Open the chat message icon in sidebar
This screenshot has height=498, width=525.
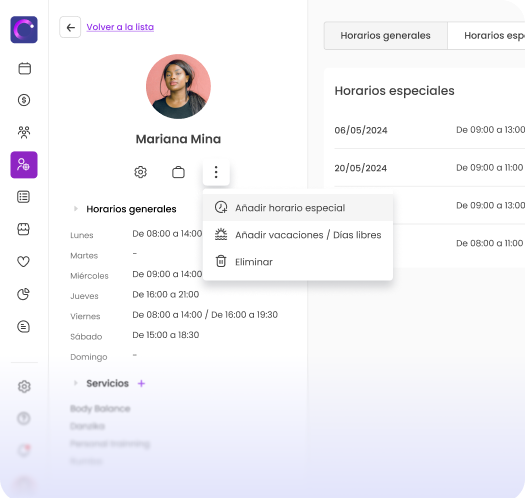click(23, 327)
